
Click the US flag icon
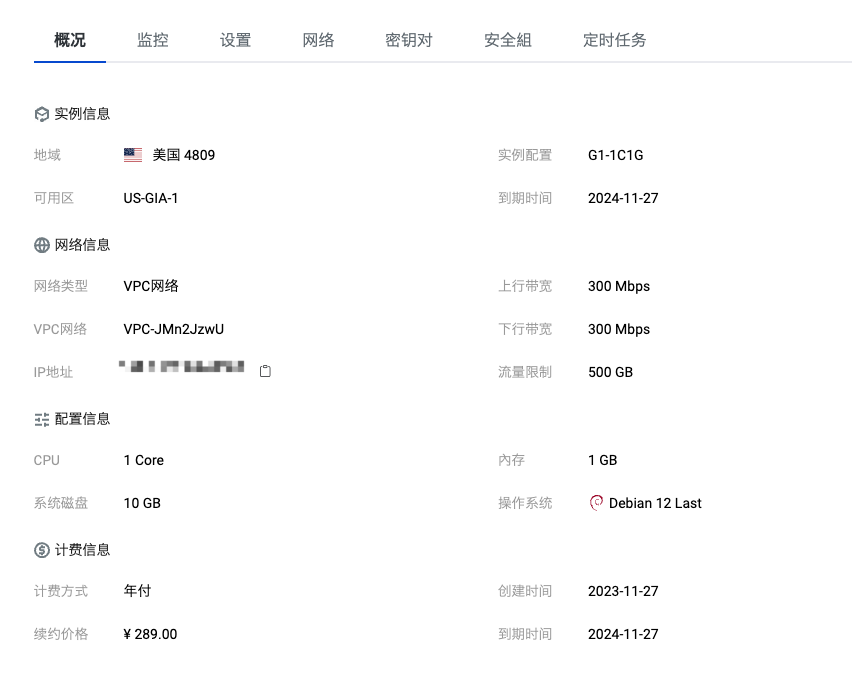[133, 155]
